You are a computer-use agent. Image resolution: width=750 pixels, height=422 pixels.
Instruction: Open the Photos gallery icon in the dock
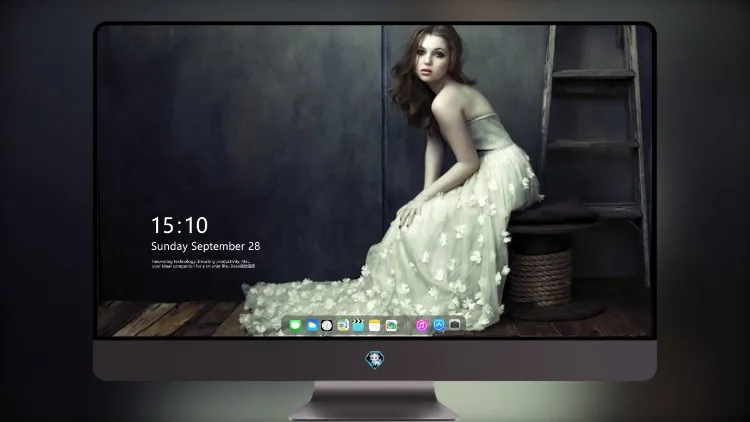tap(391, 326)
